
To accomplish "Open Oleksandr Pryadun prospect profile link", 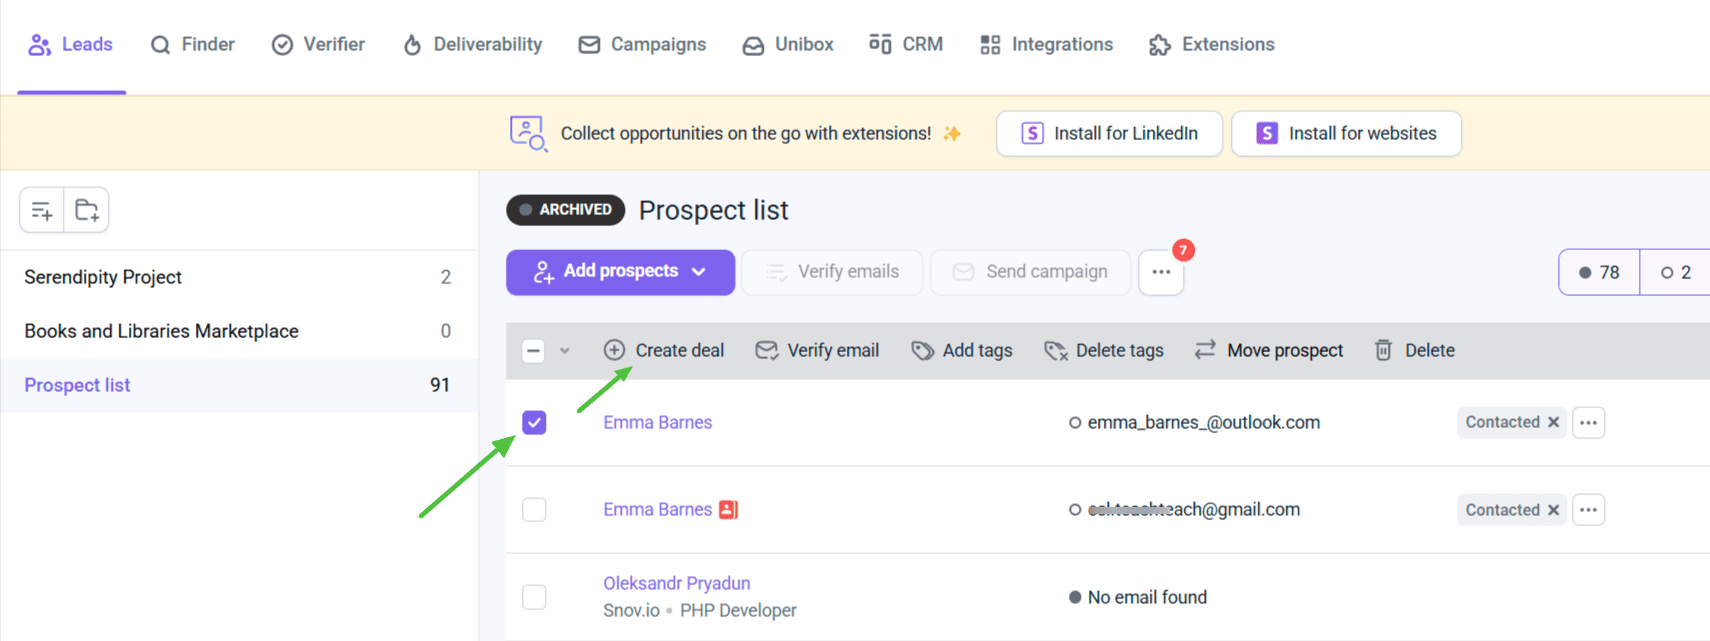I will tap(676, 583).
